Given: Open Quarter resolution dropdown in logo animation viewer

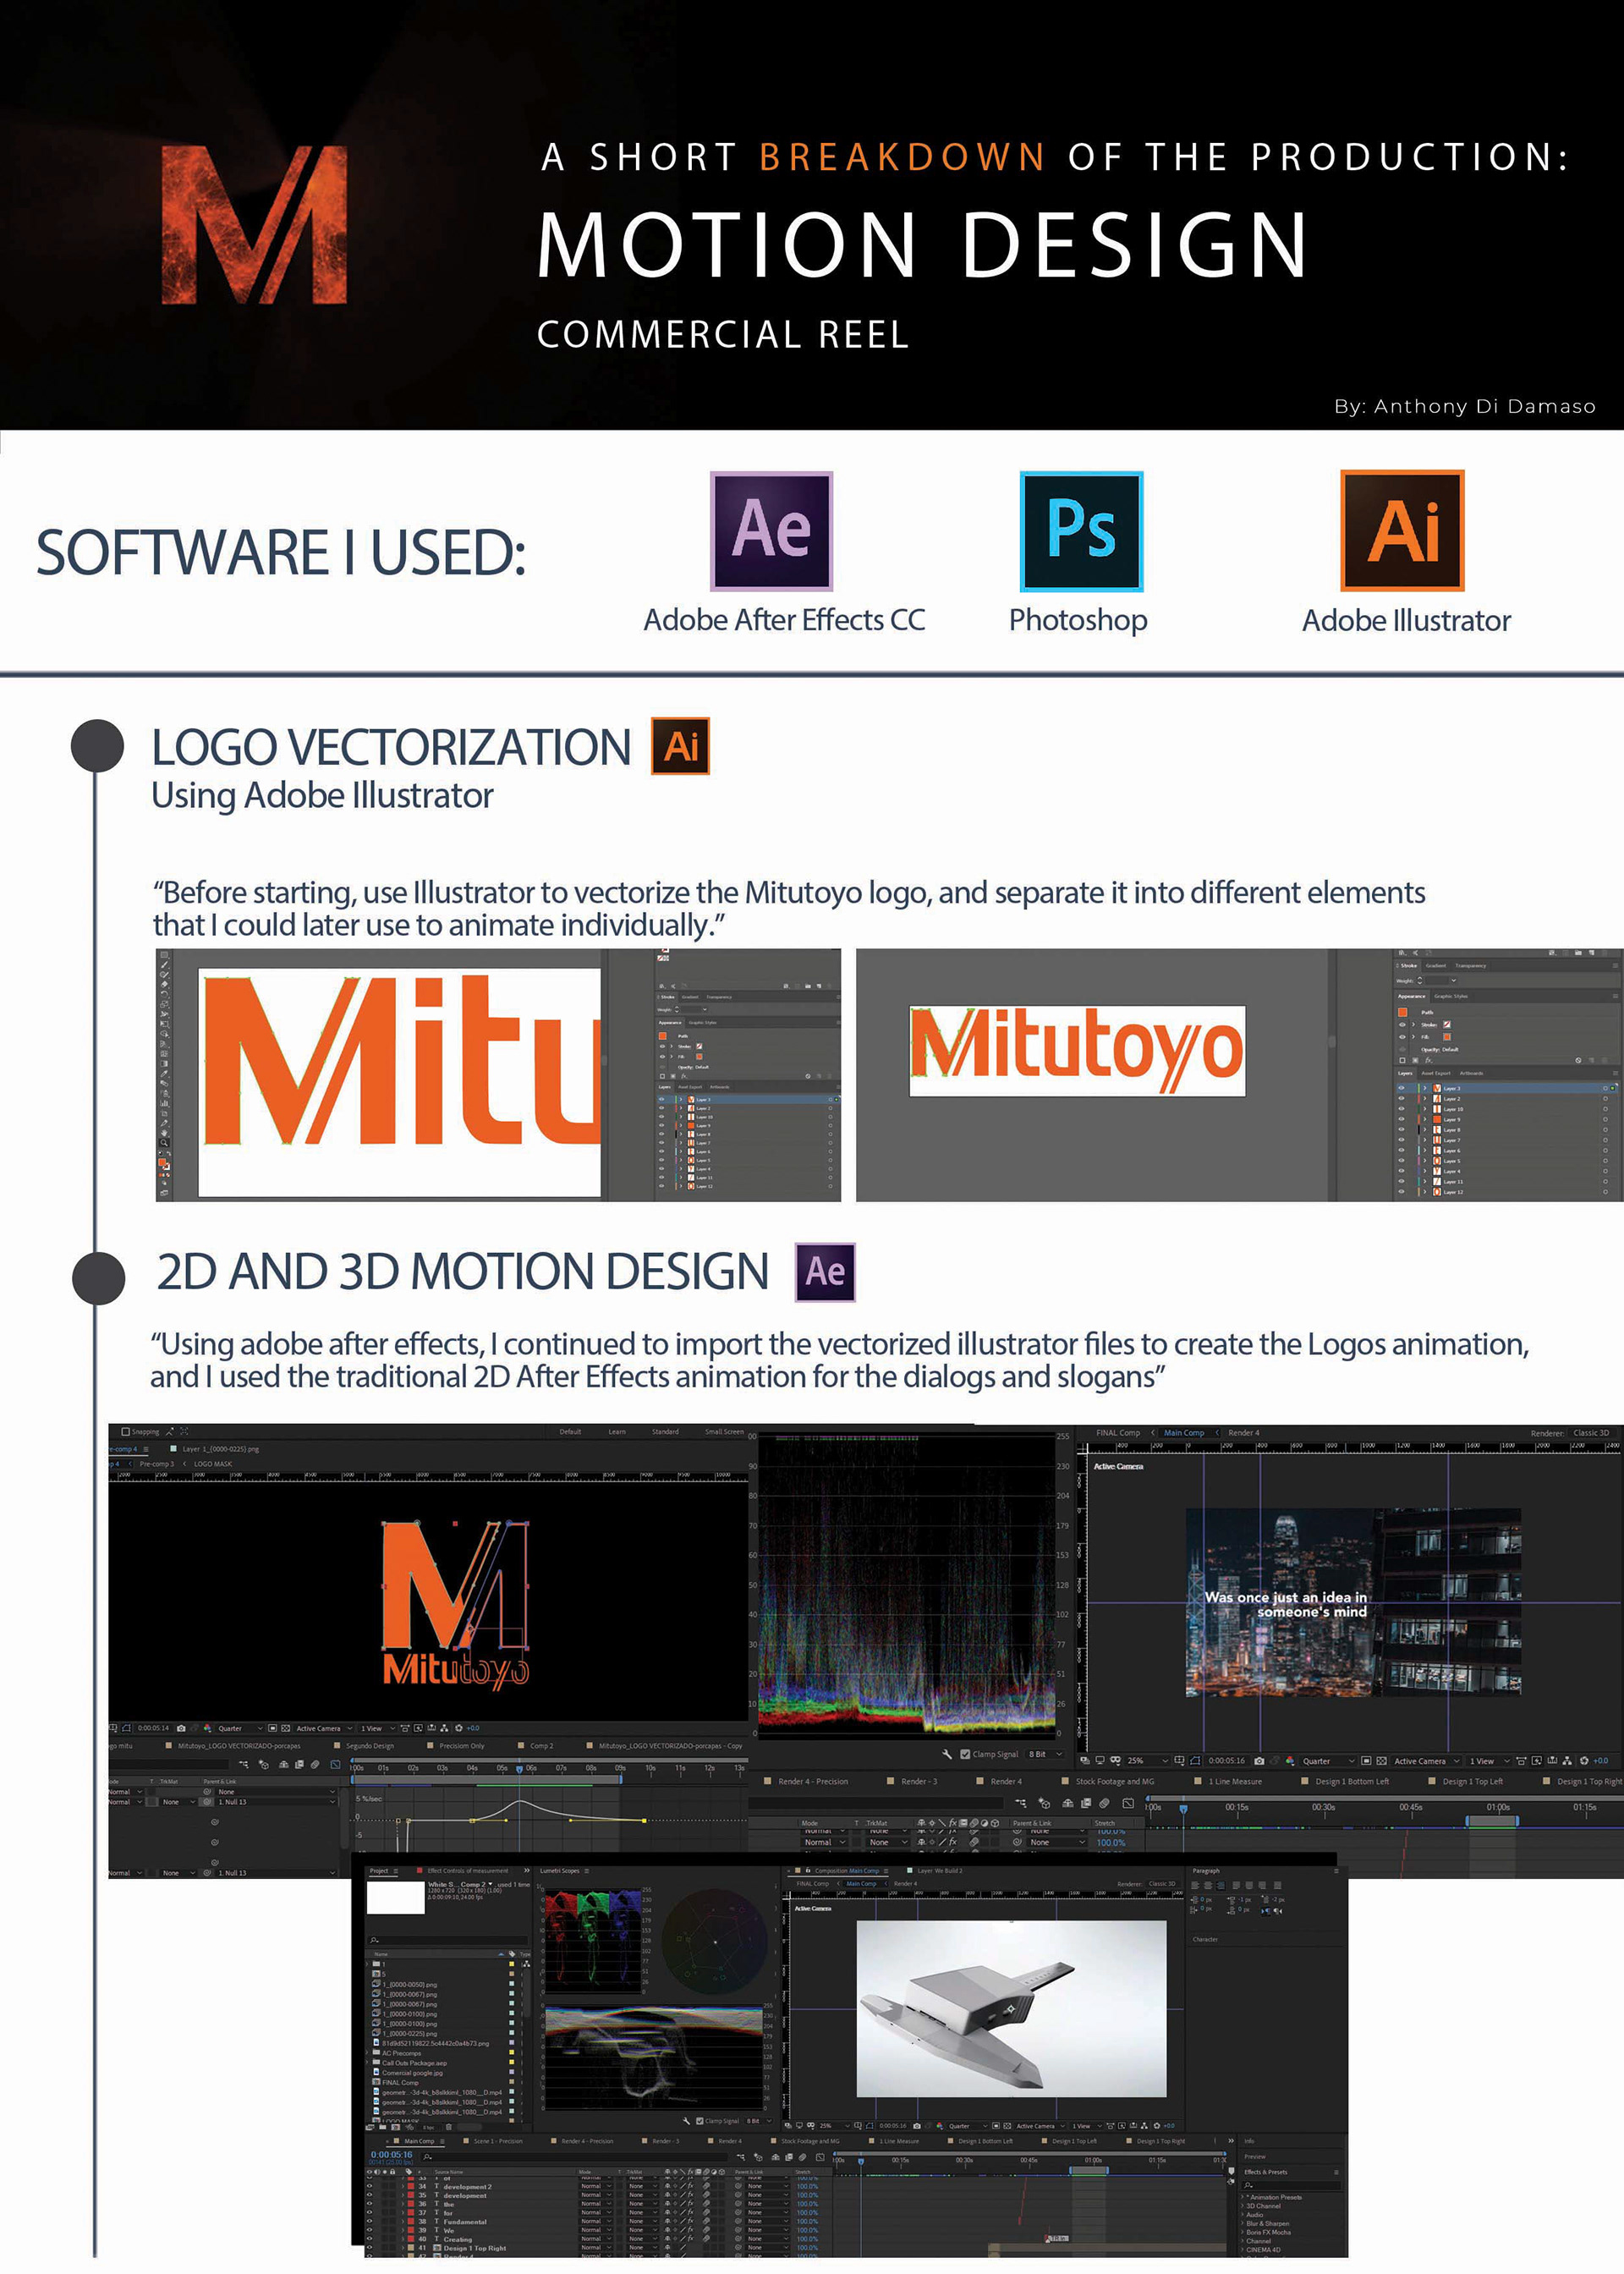Looking at the screenshot, I should pyautogui.click(x=240, y=1728).
